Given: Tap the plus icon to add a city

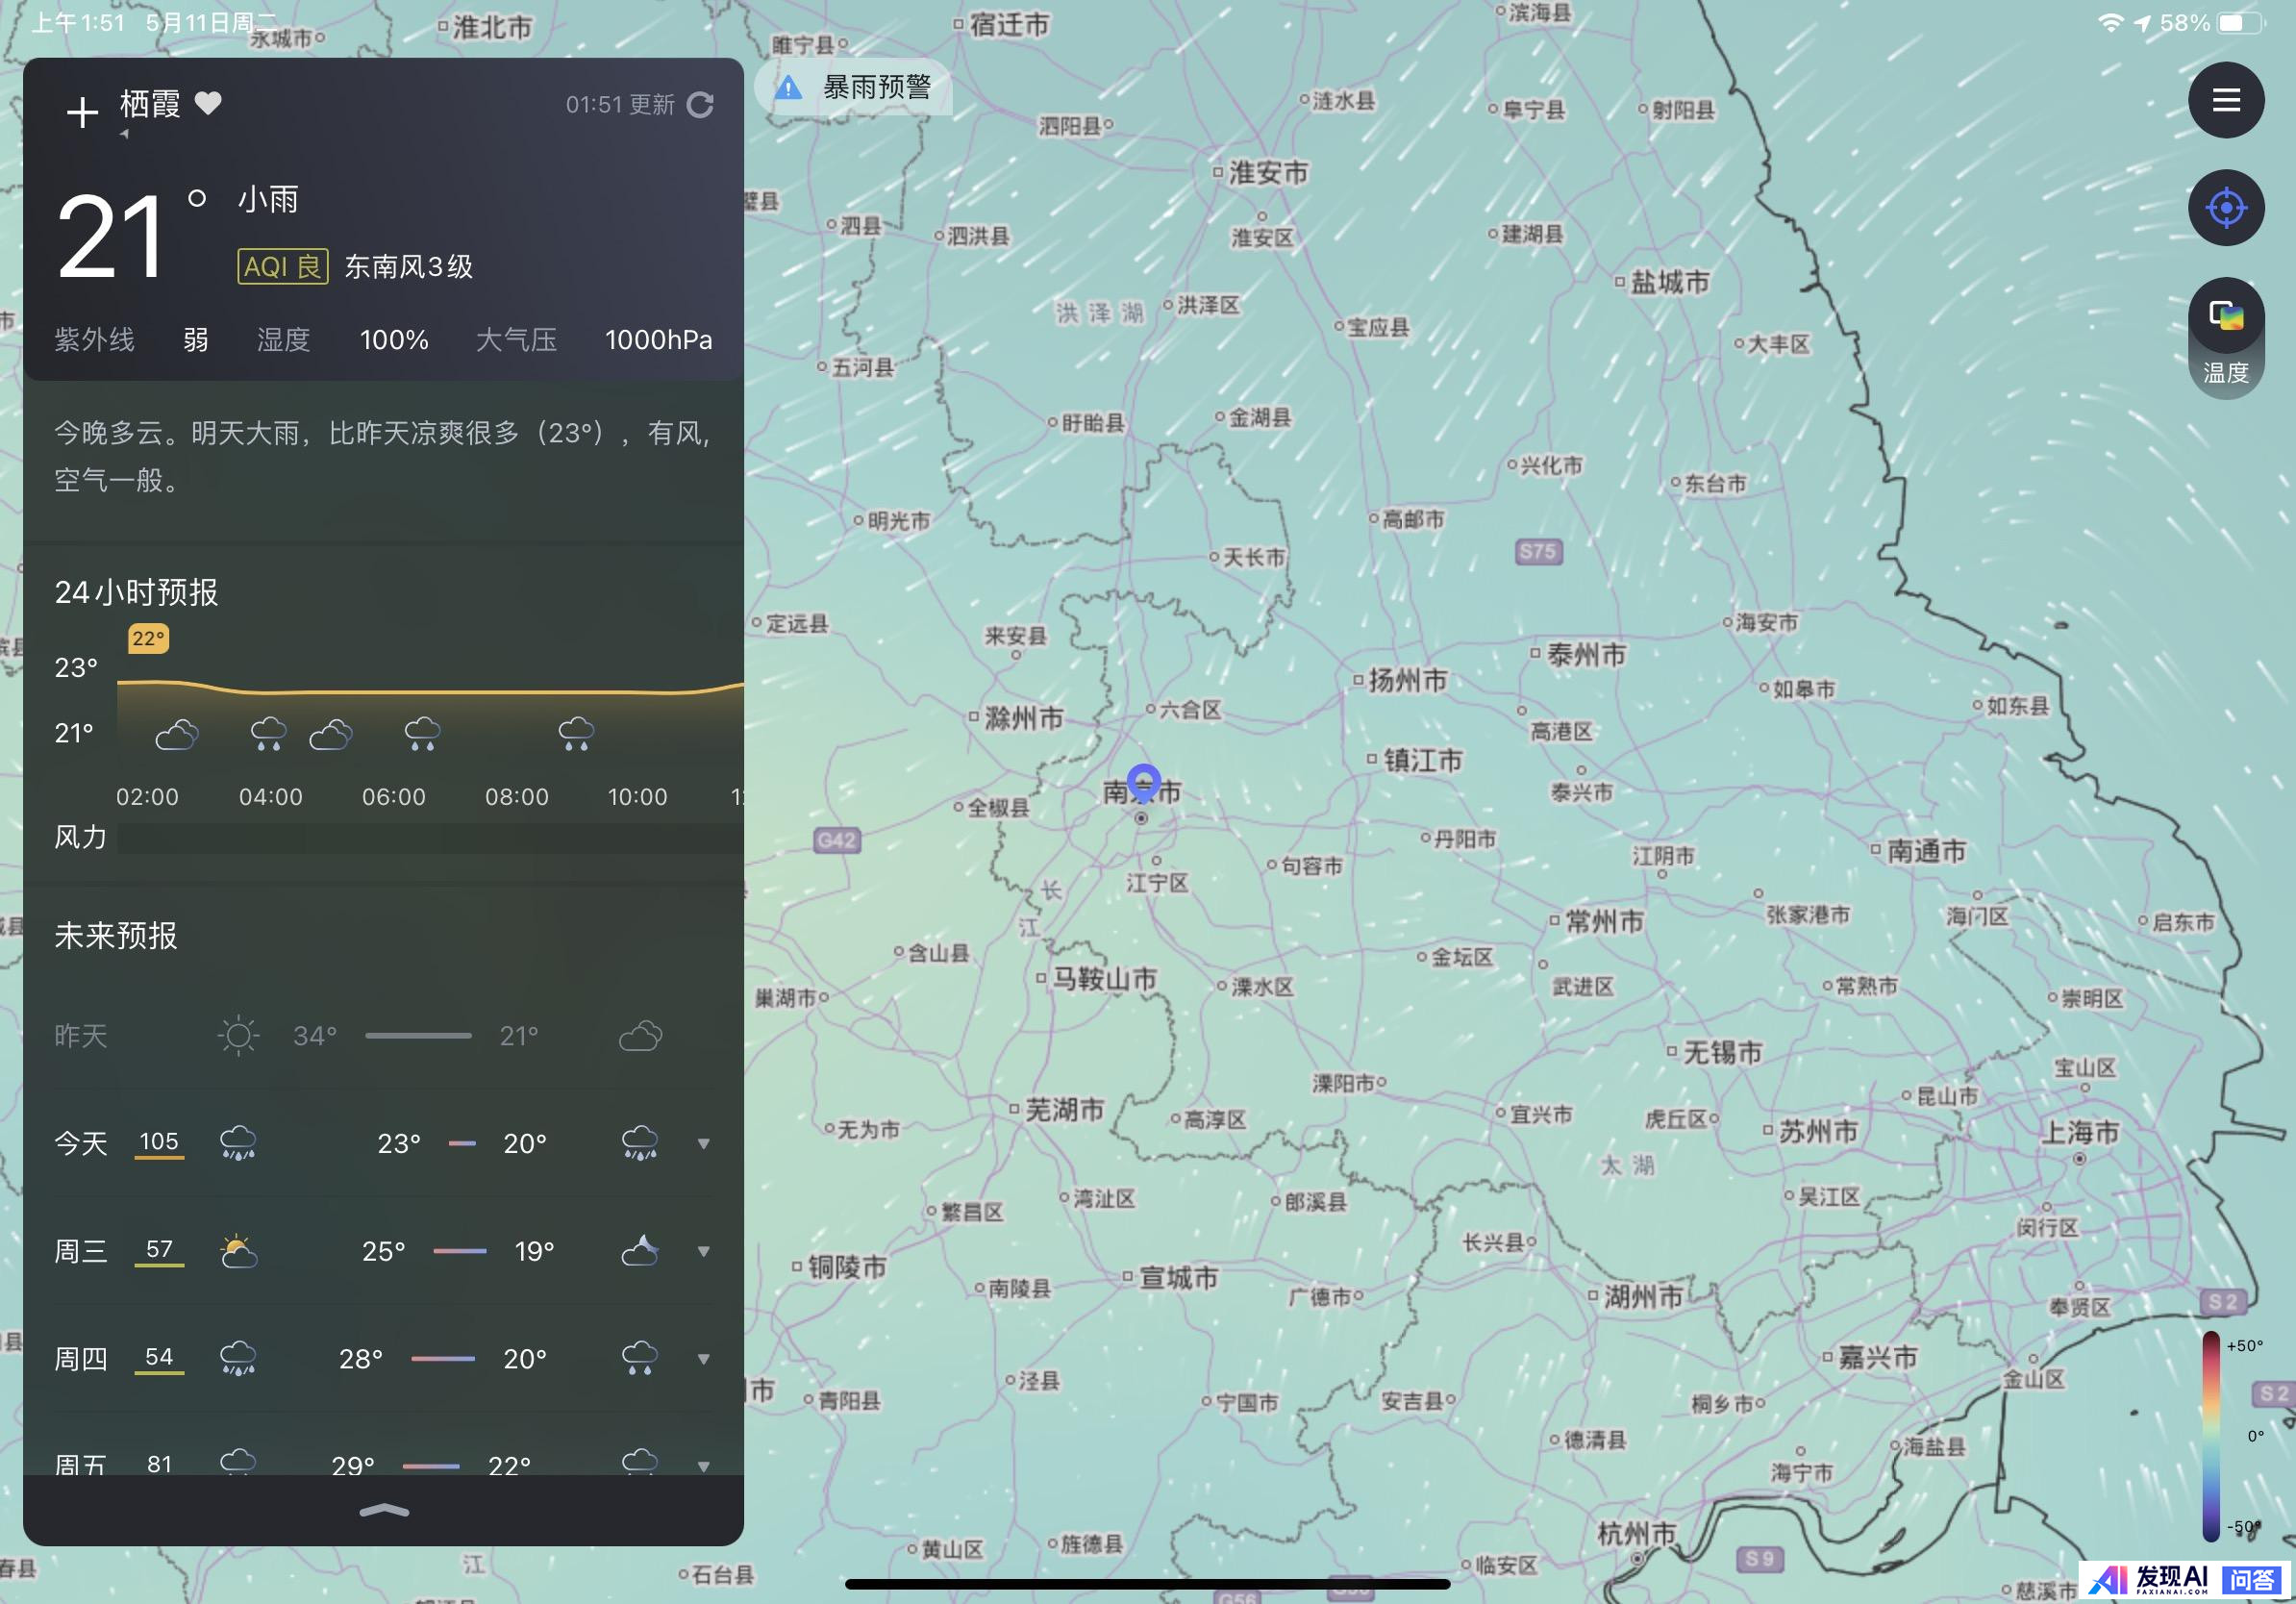Looking at the screenshot, I should tap(82, 112).
